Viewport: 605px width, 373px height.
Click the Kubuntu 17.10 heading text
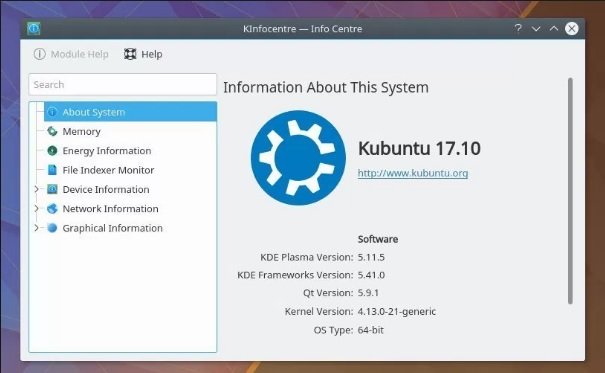(419, 149)
